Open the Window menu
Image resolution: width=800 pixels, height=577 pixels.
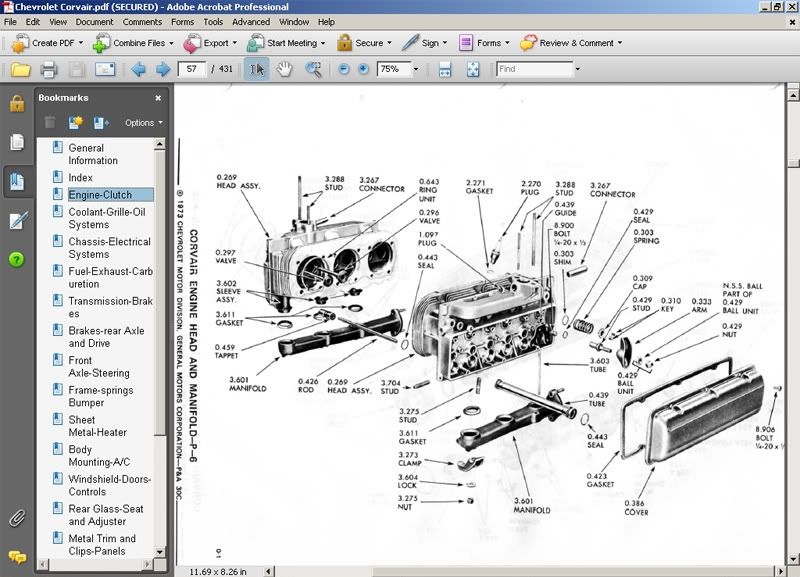click(x=293, y=22)
